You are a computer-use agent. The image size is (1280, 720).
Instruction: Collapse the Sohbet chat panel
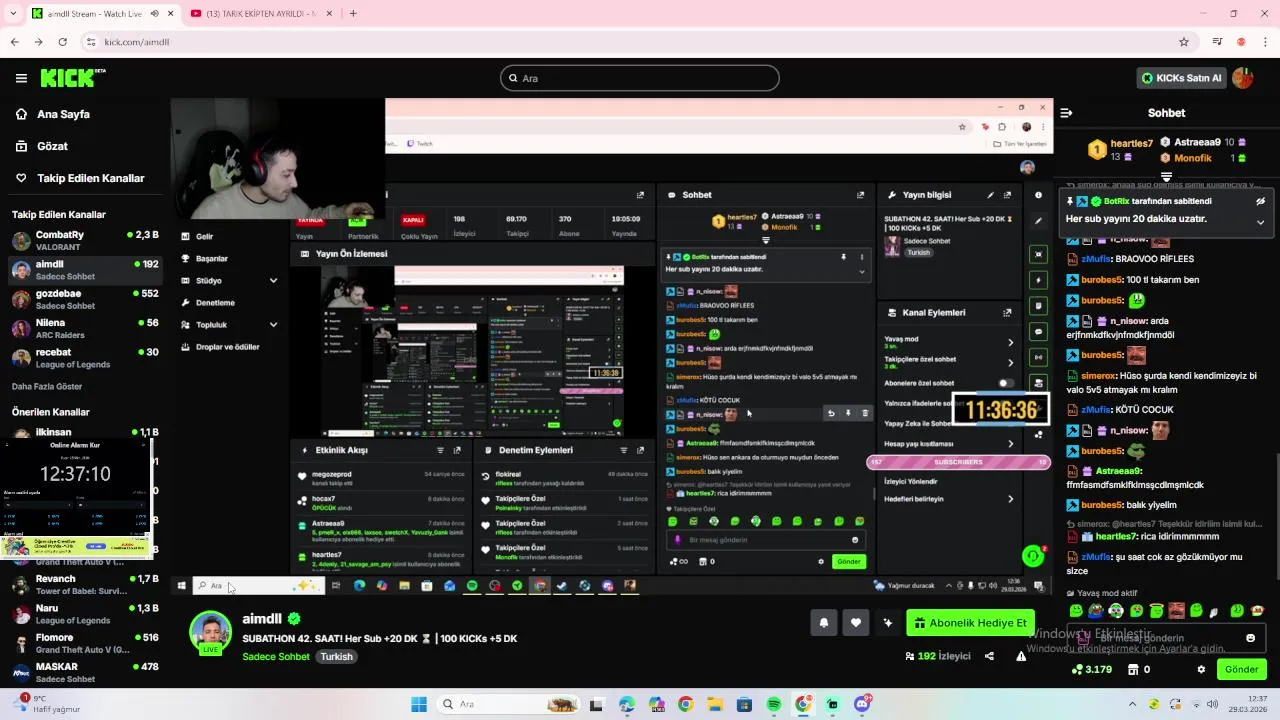[x=1066, y=113]
